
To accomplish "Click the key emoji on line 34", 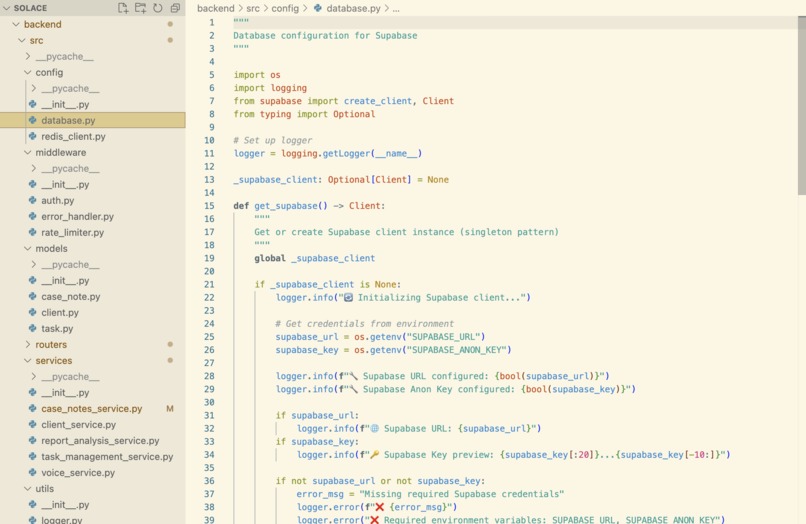I will point(374,455).
